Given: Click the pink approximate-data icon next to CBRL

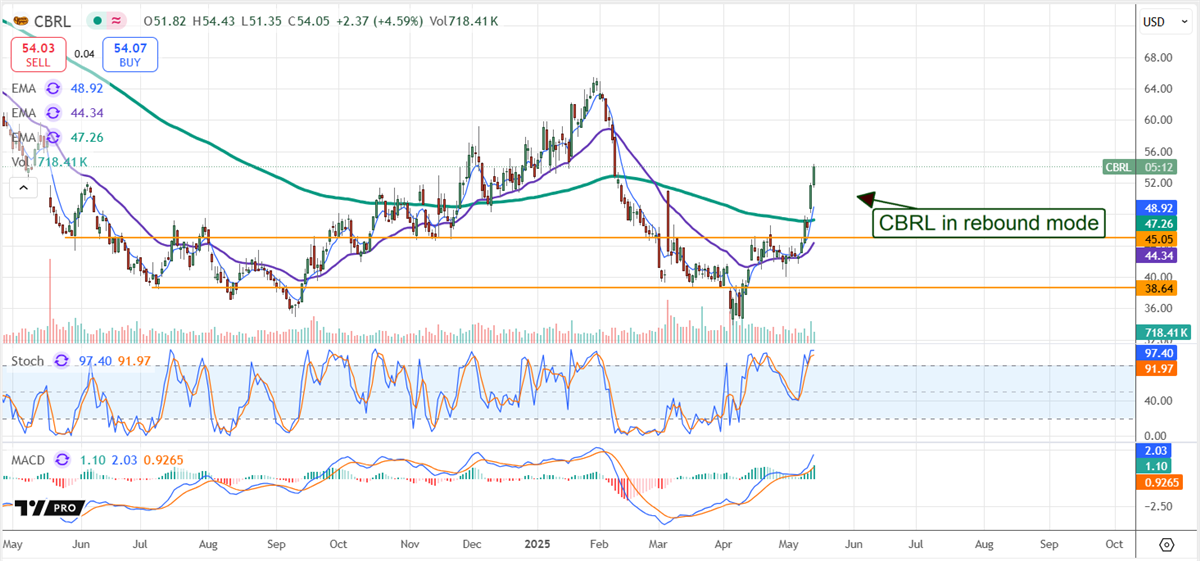Looking at the screenshot, I should coord(118,20).
